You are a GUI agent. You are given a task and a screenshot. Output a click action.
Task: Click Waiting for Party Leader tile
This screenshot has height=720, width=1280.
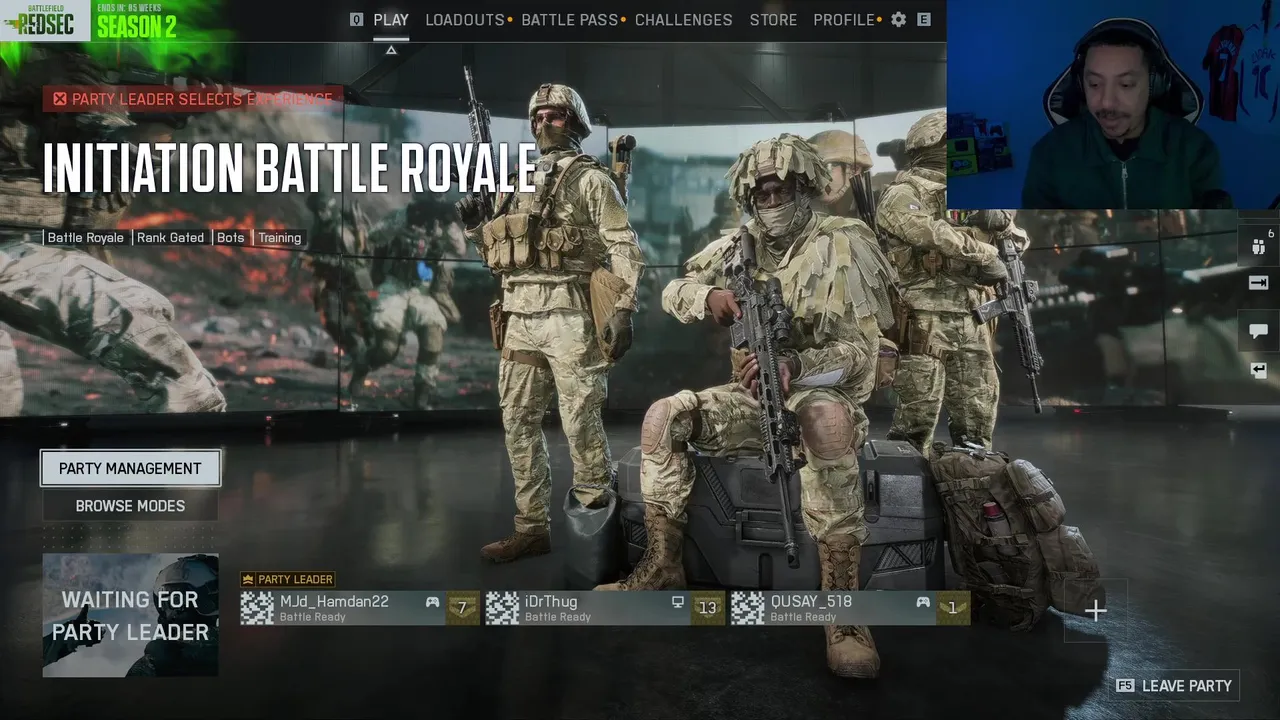point(130,615)
